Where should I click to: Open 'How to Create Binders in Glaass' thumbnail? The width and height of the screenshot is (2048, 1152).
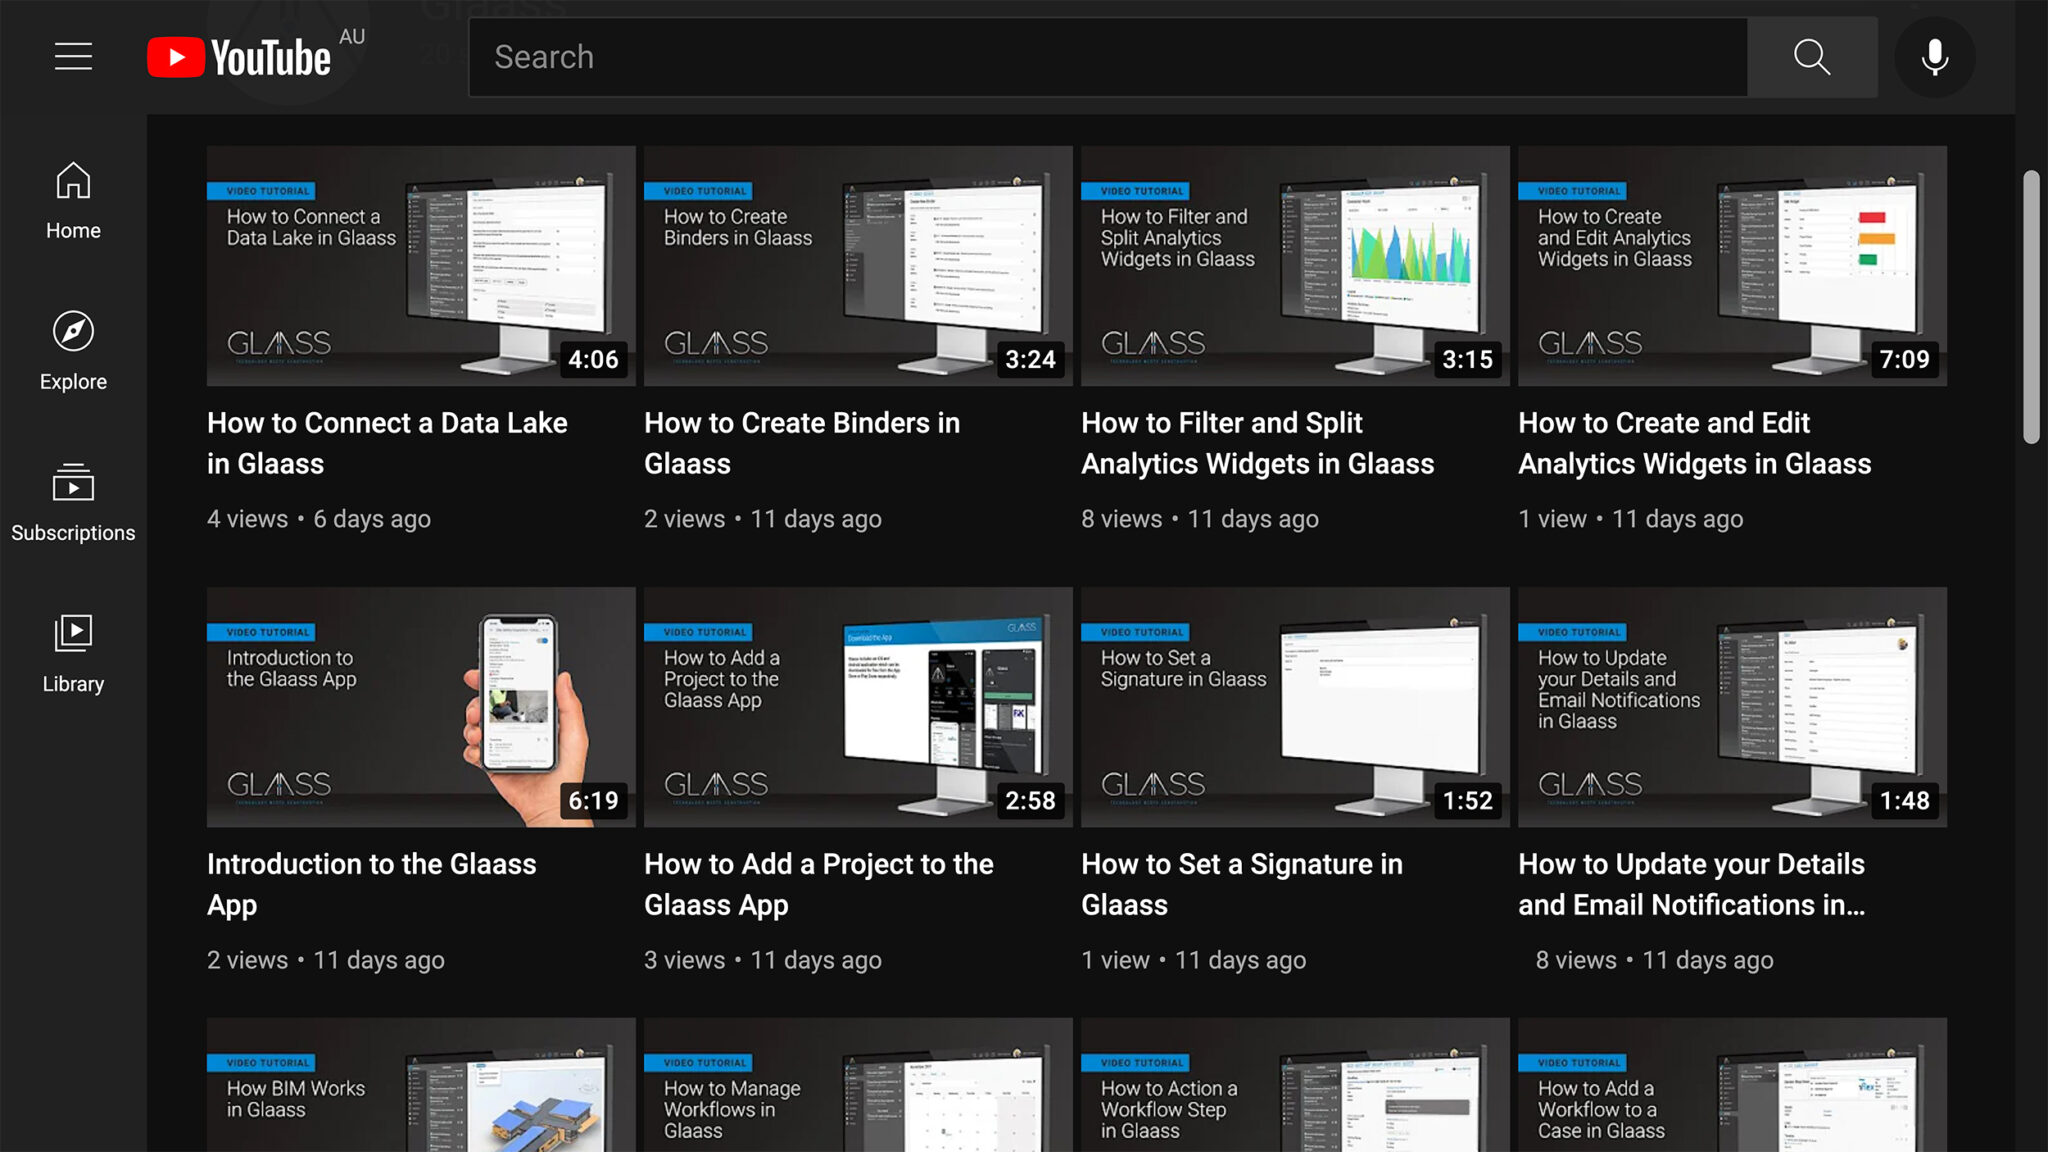coord(858,266)
